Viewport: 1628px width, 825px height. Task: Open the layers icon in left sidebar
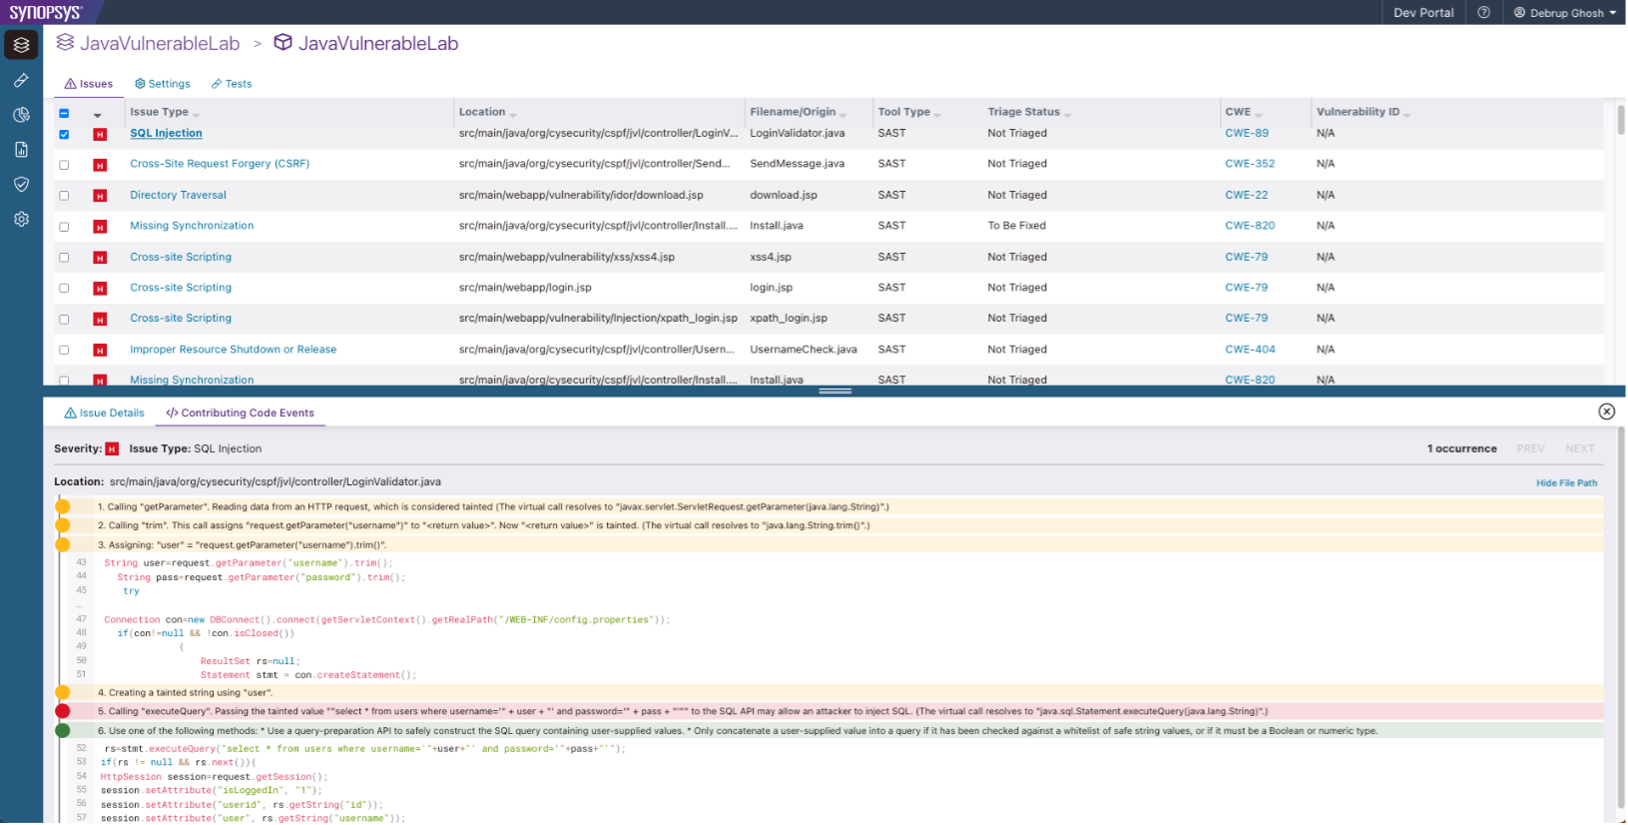[x=21, y=45]
